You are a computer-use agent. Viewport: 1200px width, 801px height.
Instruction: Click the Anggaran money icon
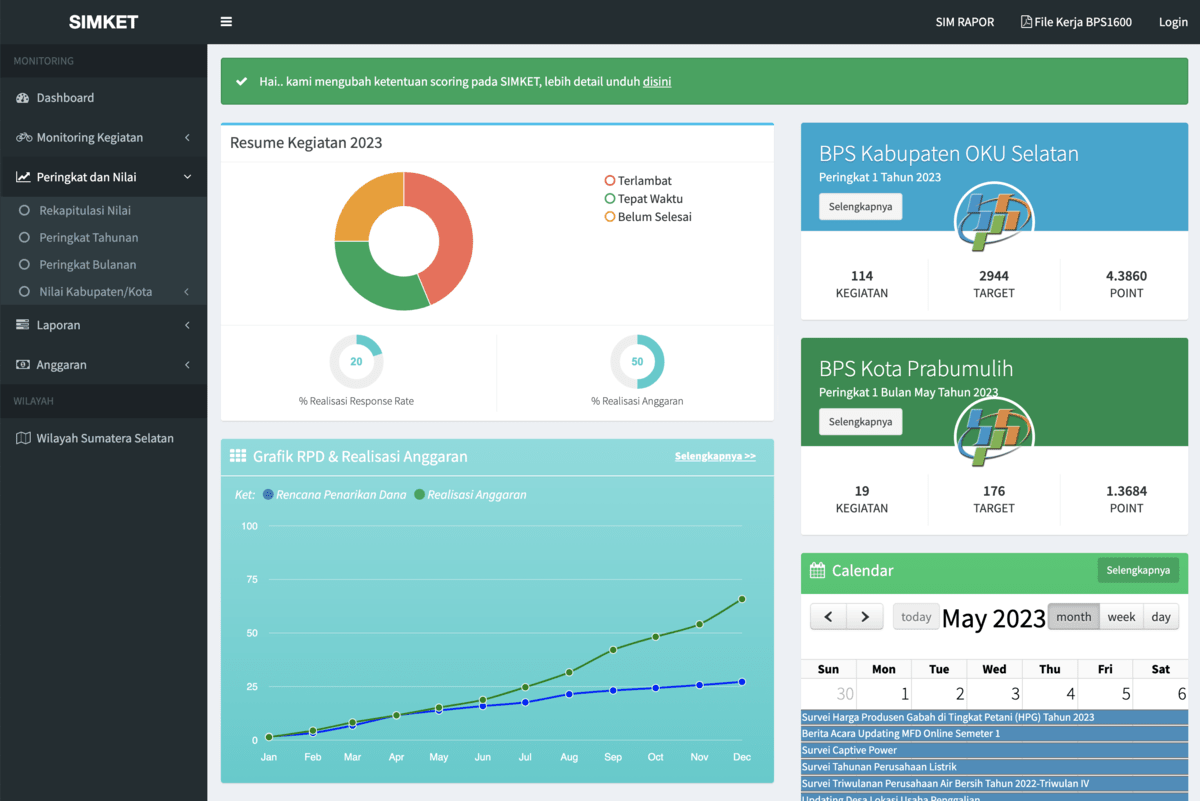pyautogui.click(x=23, y=365)
